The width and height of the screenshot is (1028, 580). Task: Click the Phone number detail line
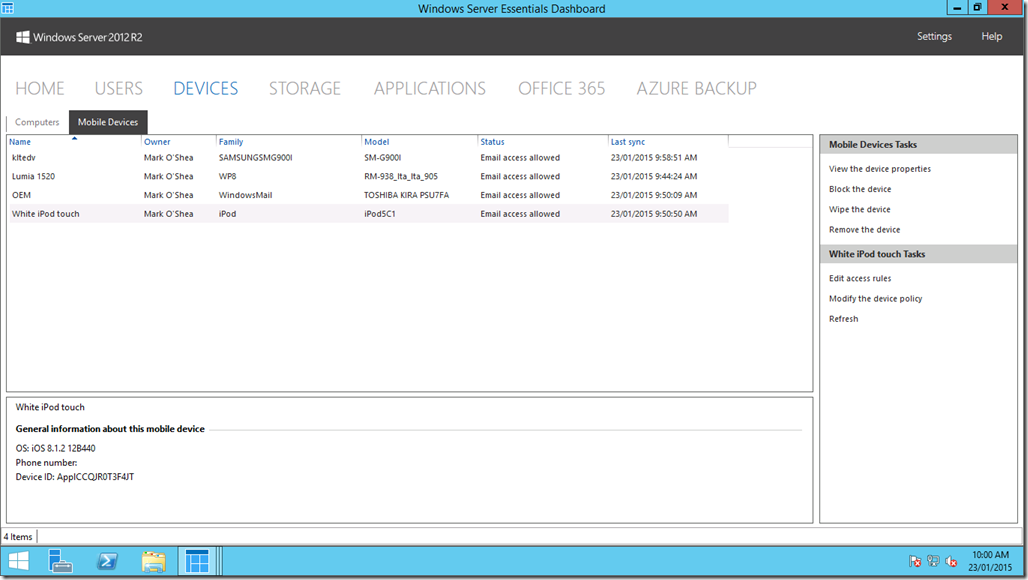47,463
